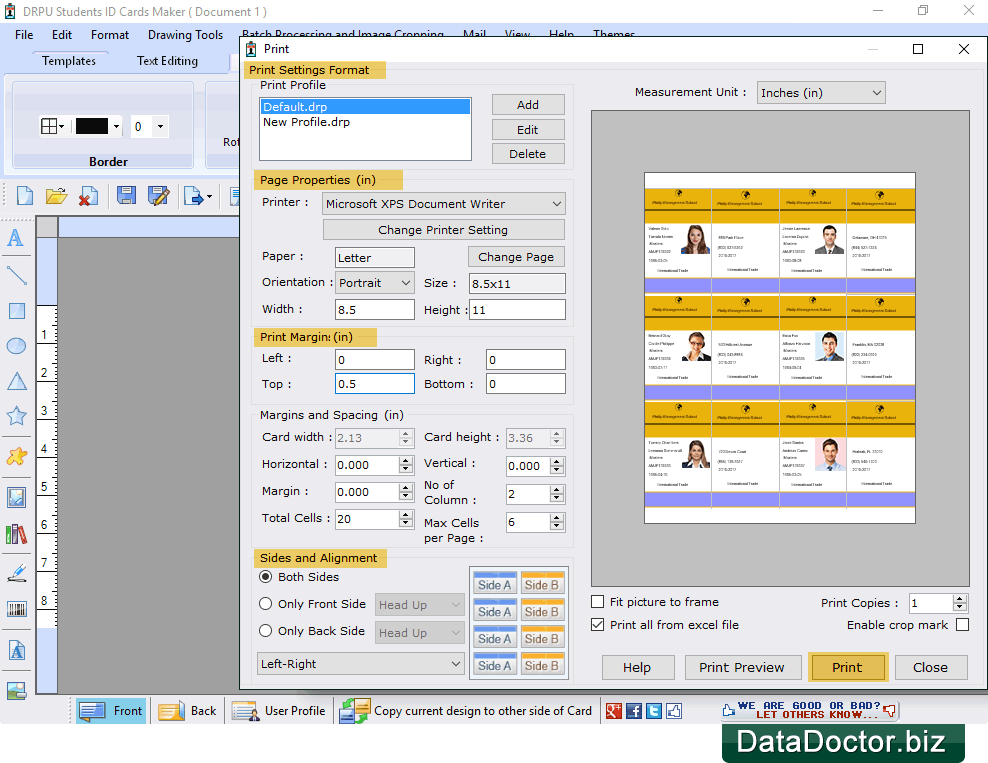Insert a picture with the image tool
This screenshot has width=988, height=763.
16,498
